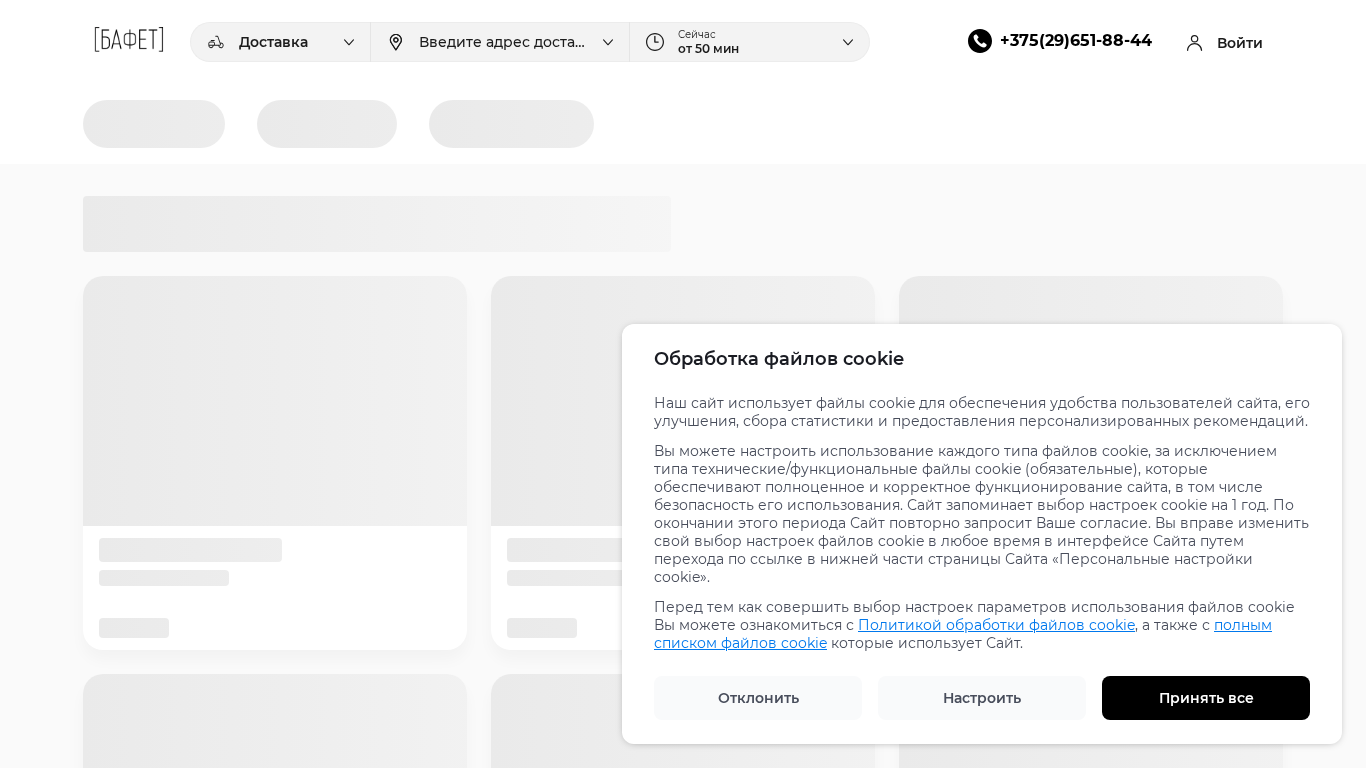Select the Доставка order type label

tap(273, 42)
